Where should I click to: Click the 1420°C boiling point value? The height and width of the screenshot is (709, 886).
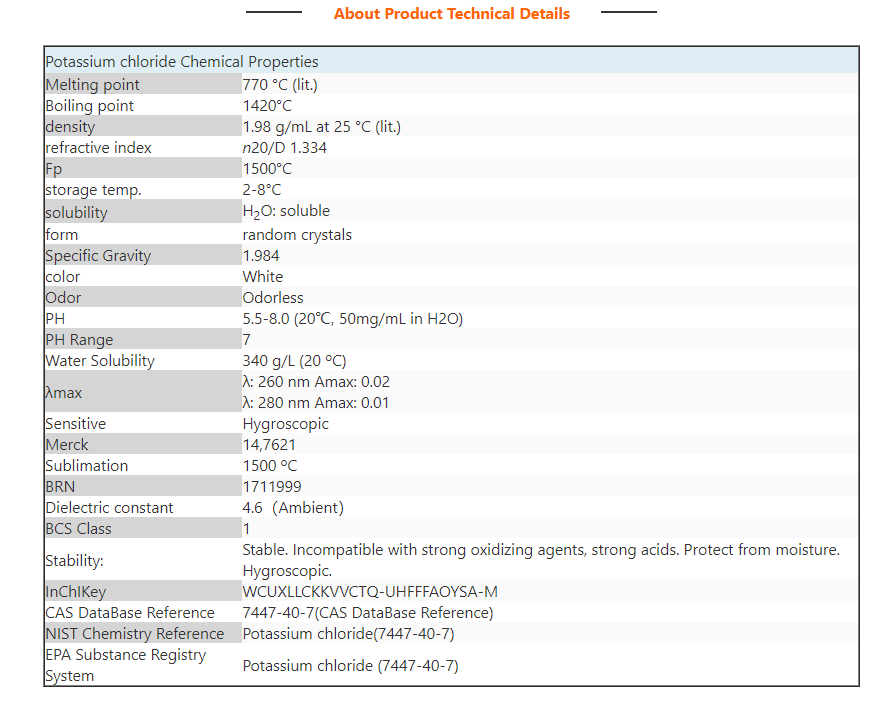[267, 106]
